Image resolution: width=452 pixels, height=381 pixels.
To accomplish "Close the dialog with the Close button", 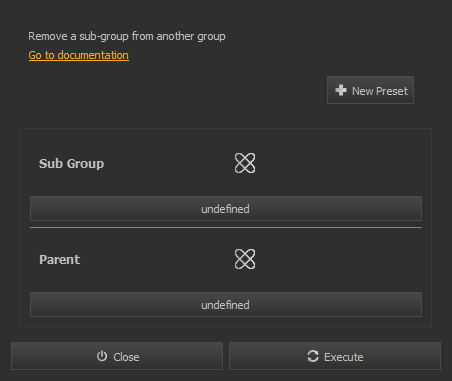I will (x=117, y=356).
